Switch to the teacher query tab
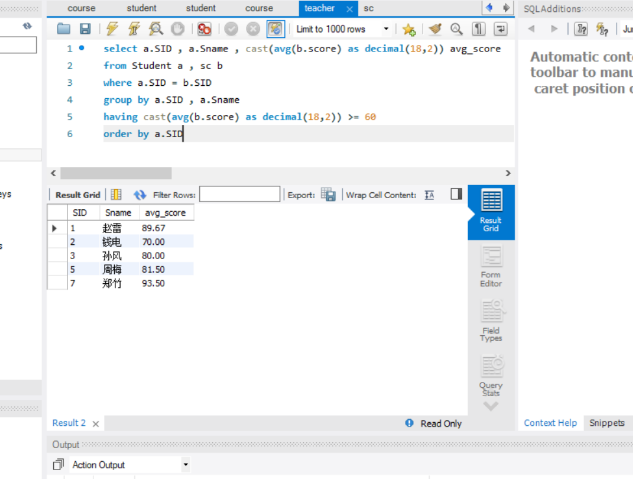The image size is (633, 479). [x=319, y=8]
